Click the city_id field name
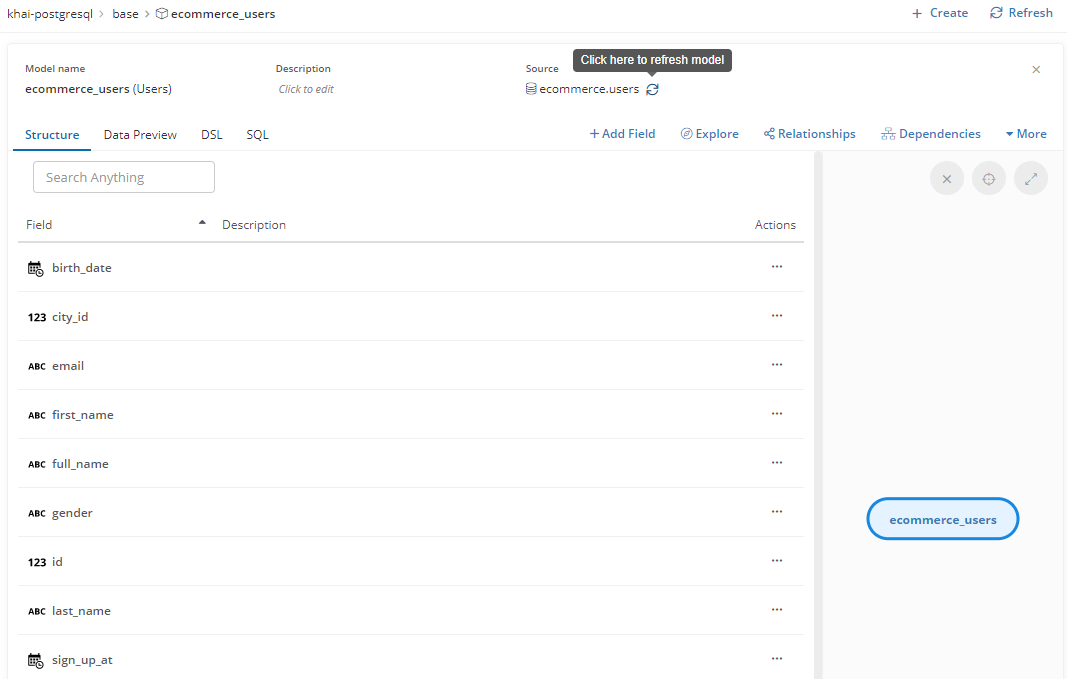Image resolution: width=1067 pixels, height=679 pixels. pos(70,317)
